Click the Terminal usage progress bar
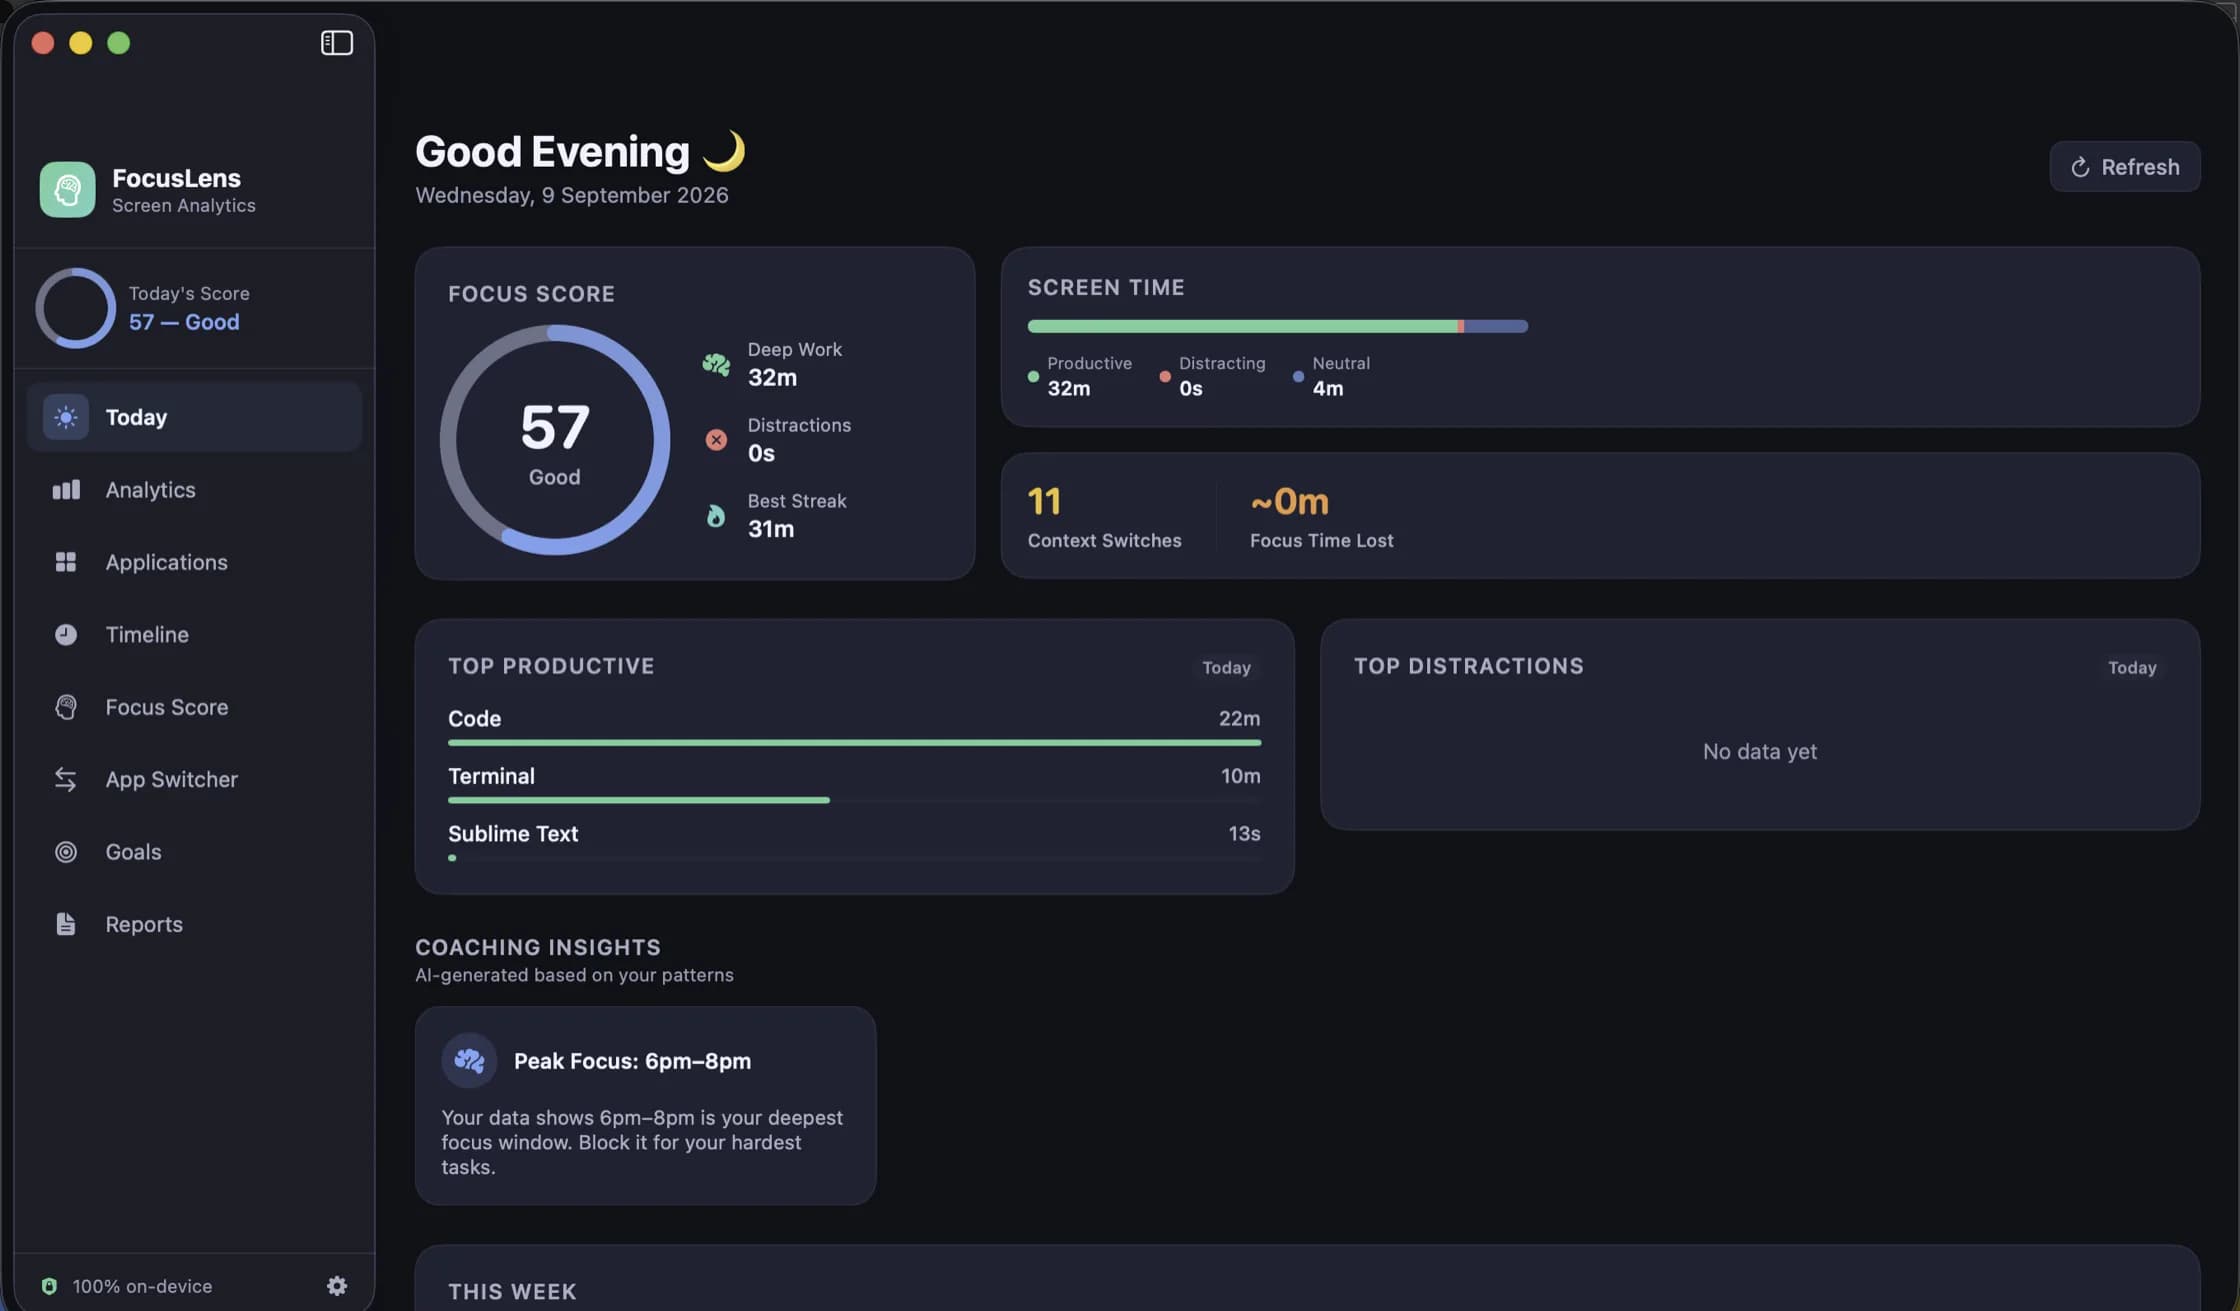 [x=854, y=800]
